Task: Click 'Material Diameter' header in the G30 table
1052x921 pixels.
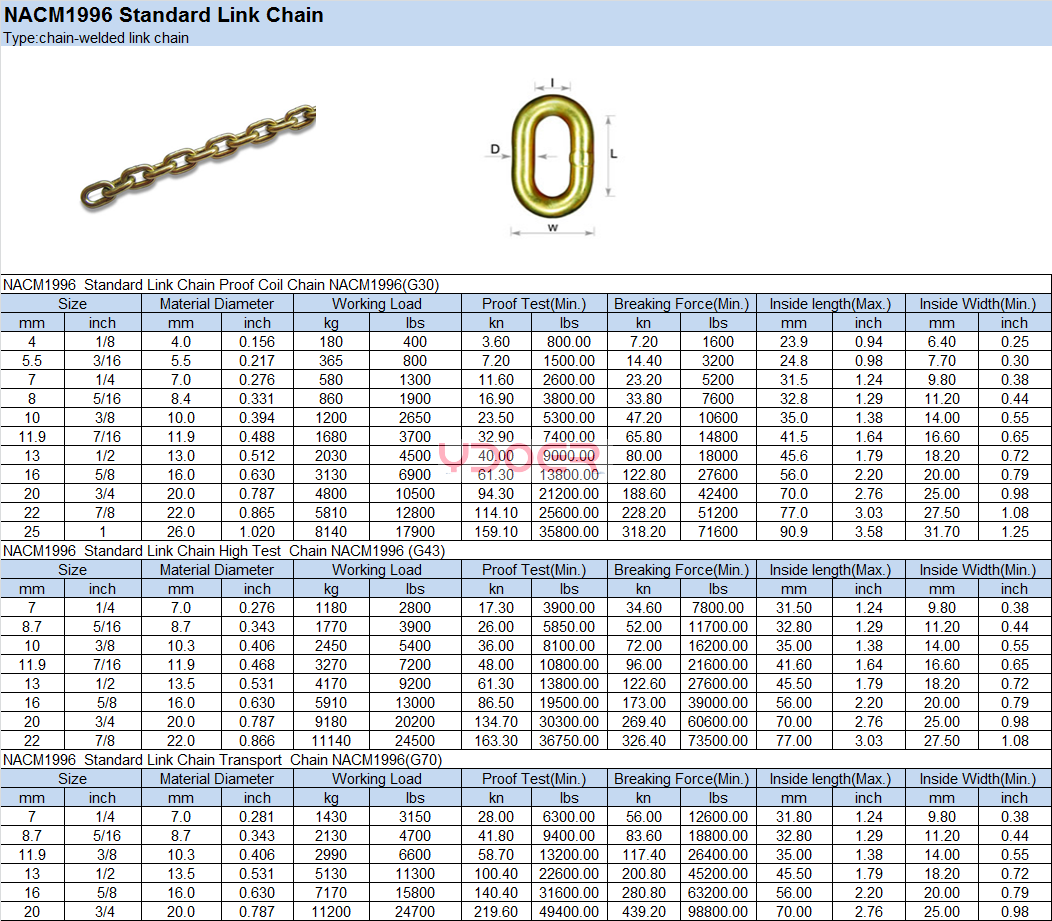Action: [x=217, y=304]
